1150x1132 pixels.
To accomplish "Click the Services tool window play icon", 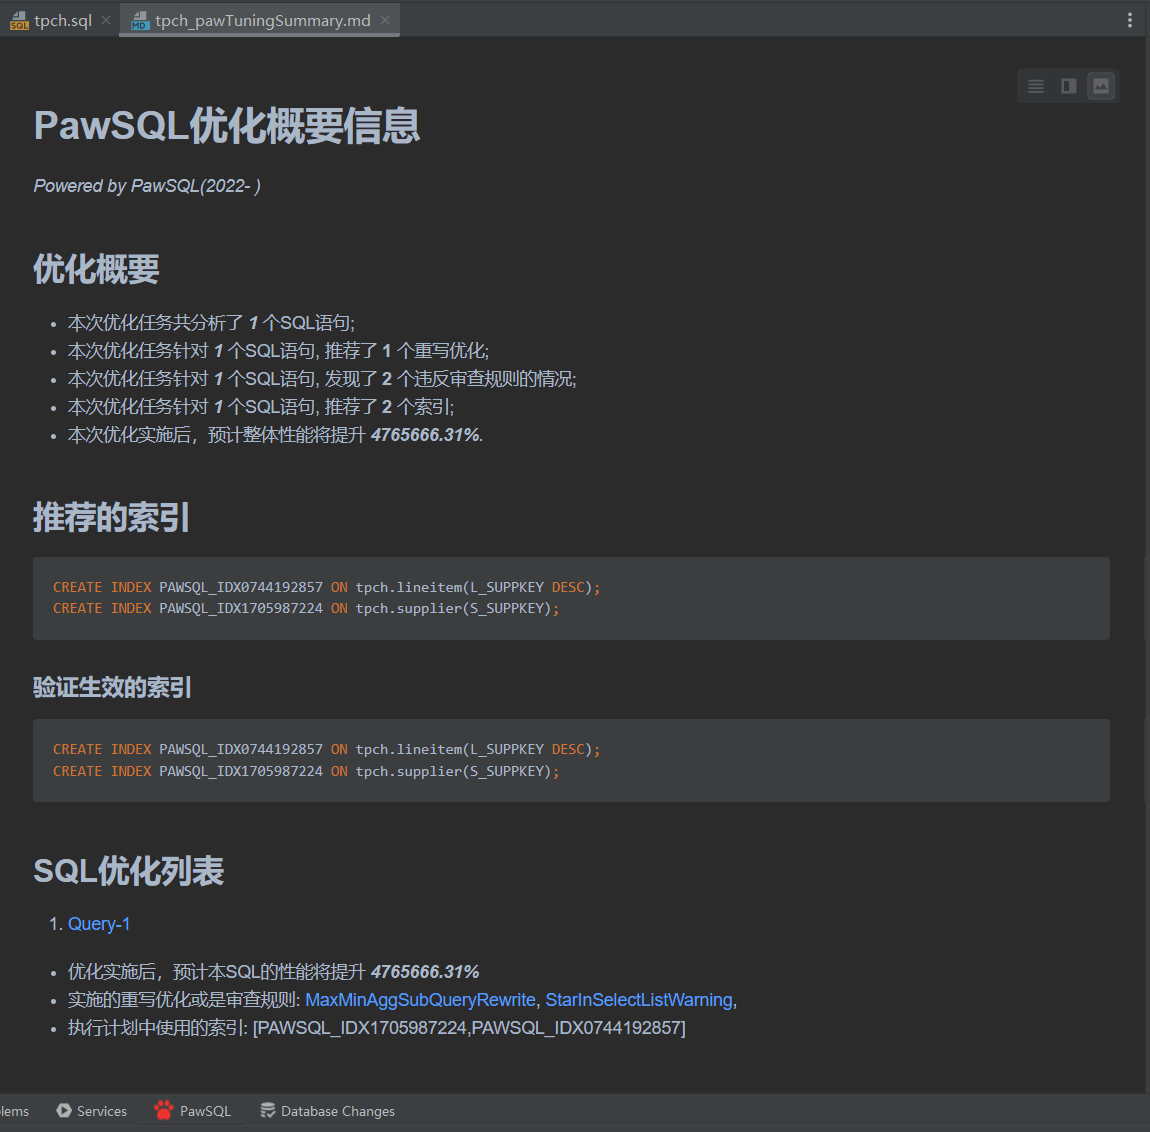I will pos(64,1111).
